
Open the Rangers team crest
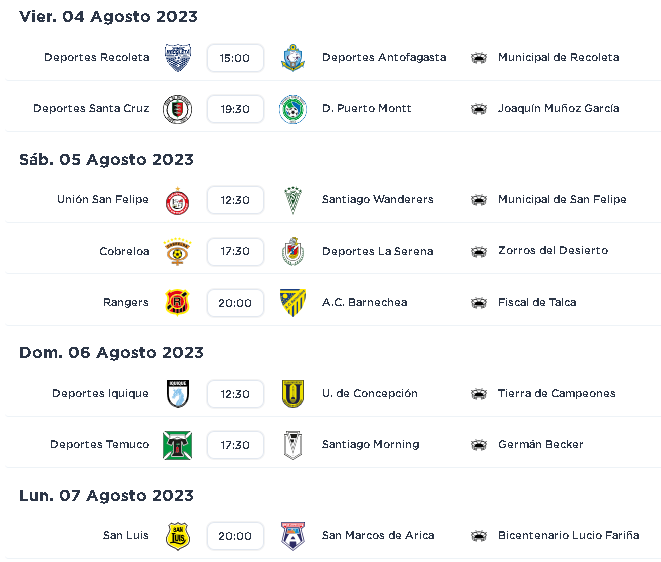click(x=177, y=303)
